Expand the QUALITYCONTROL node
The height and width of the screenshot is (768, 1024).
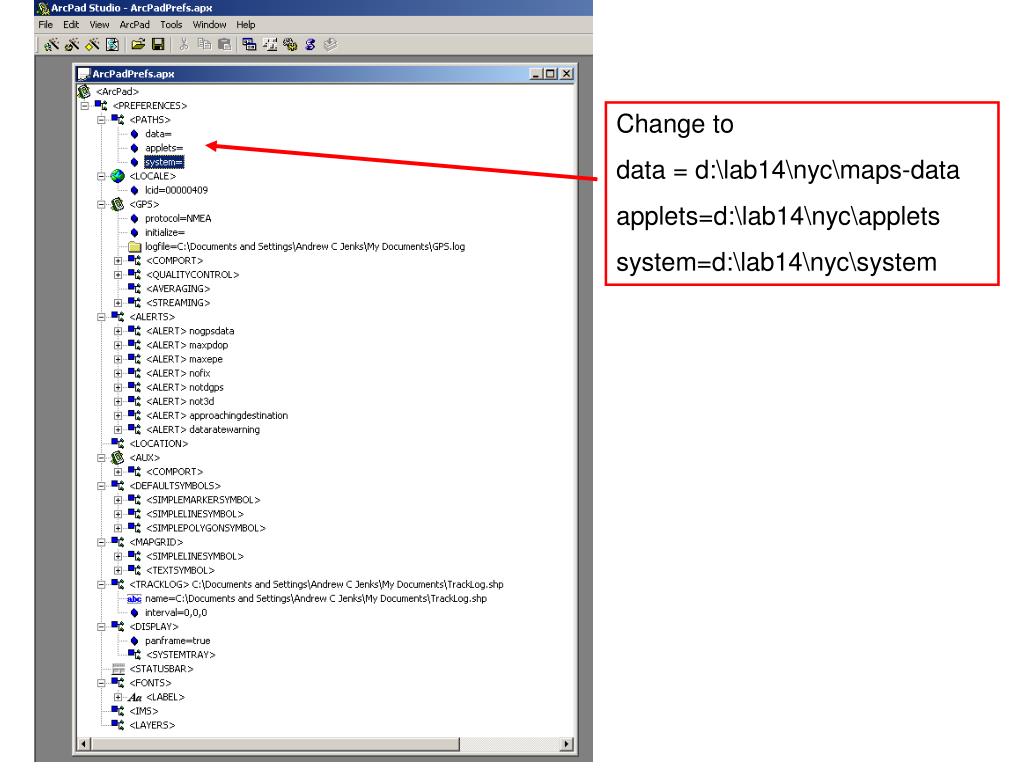(118, 275)
